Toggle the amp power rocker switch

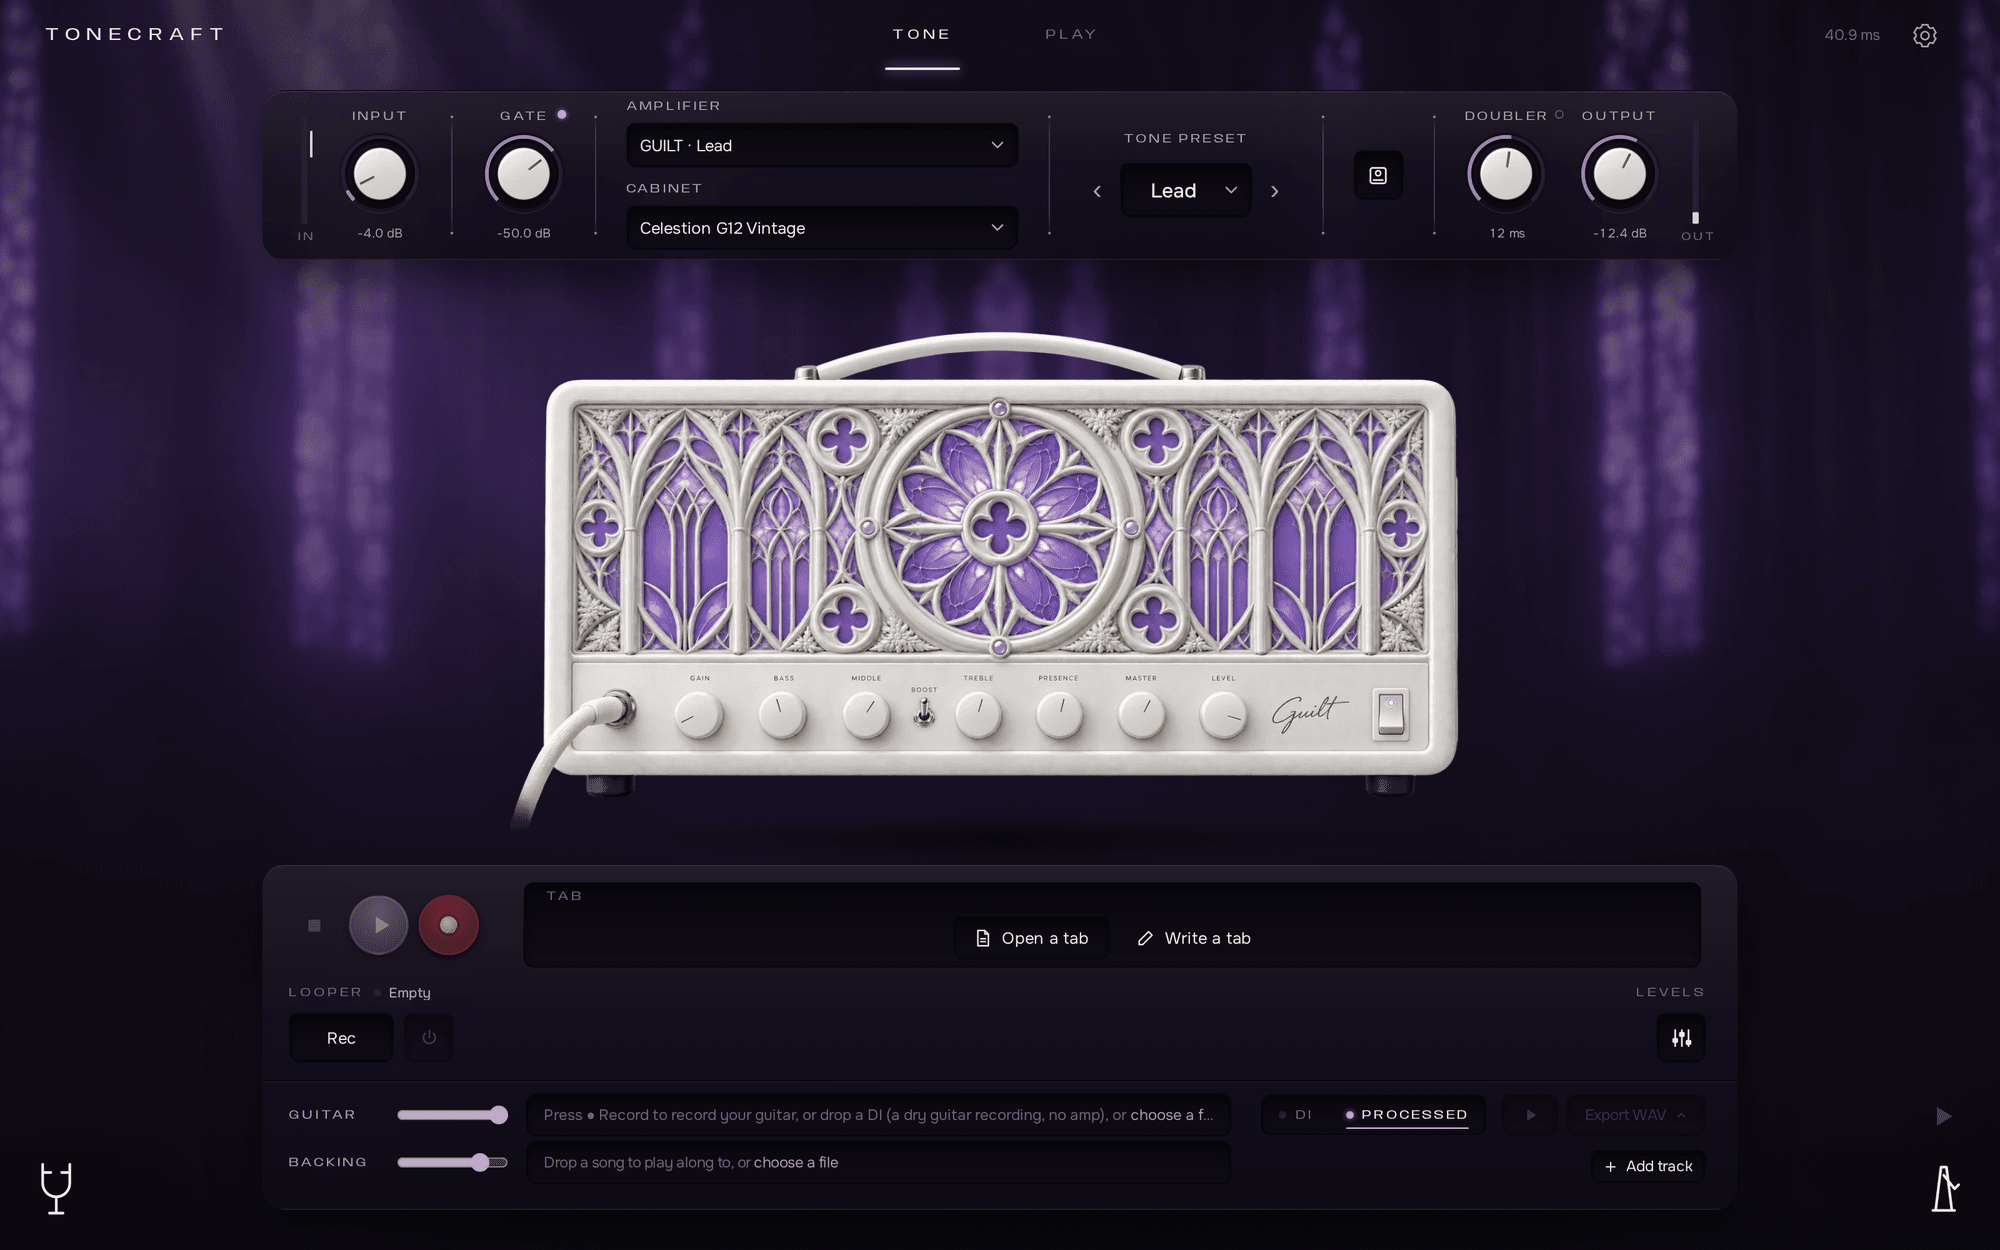click(1391, 714)
